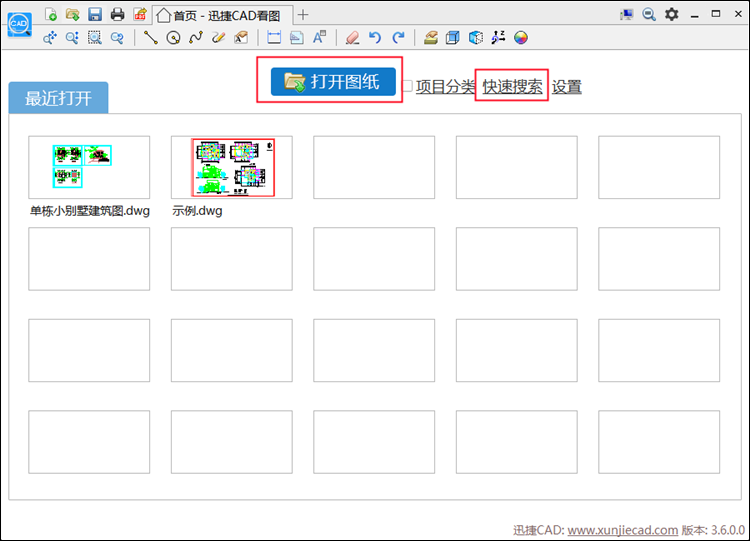Click the save floppy disk icon
The width and height of the screenshot is (750, 541).
(x=95, y=14)
